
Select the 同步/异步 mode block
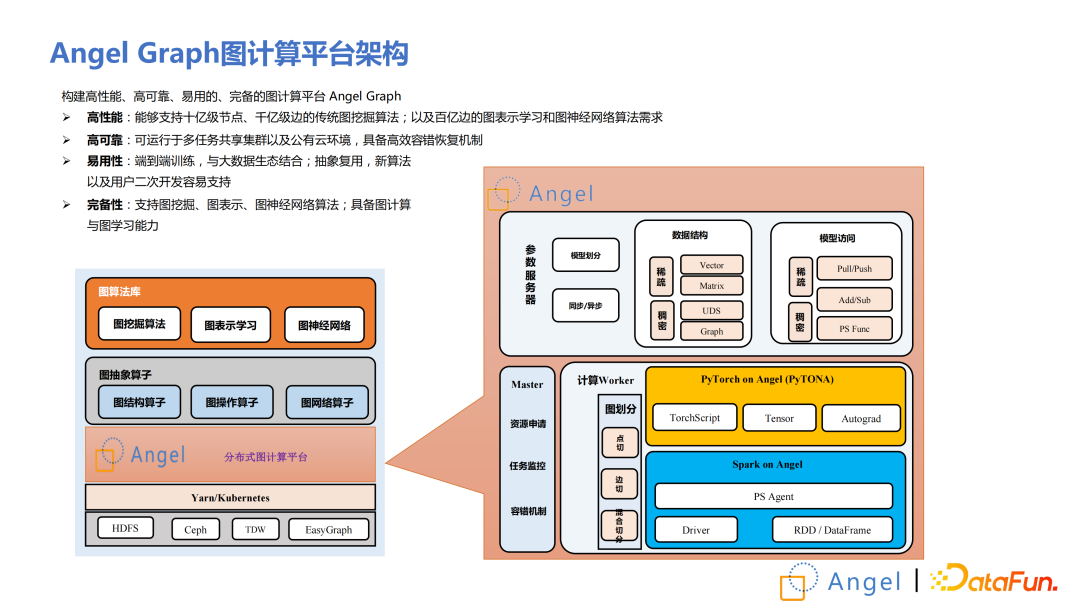pos(585,305)
